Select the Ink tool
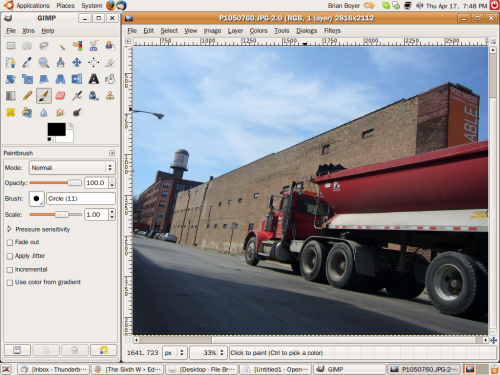 pos(94,96)
